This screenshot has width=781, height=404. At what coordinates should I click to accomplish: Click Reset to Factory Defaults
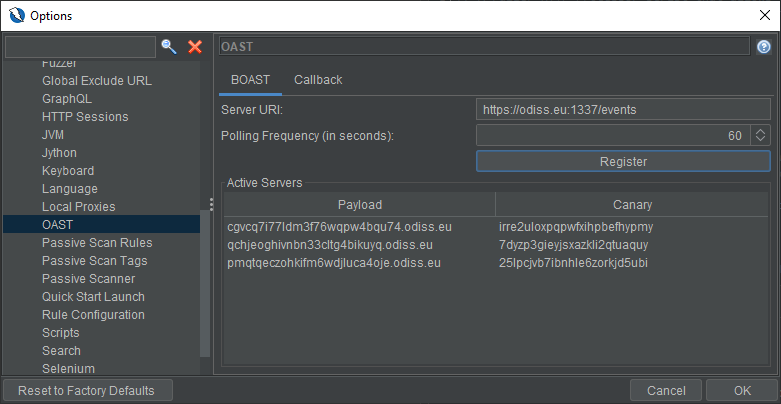tap(87, 390)
